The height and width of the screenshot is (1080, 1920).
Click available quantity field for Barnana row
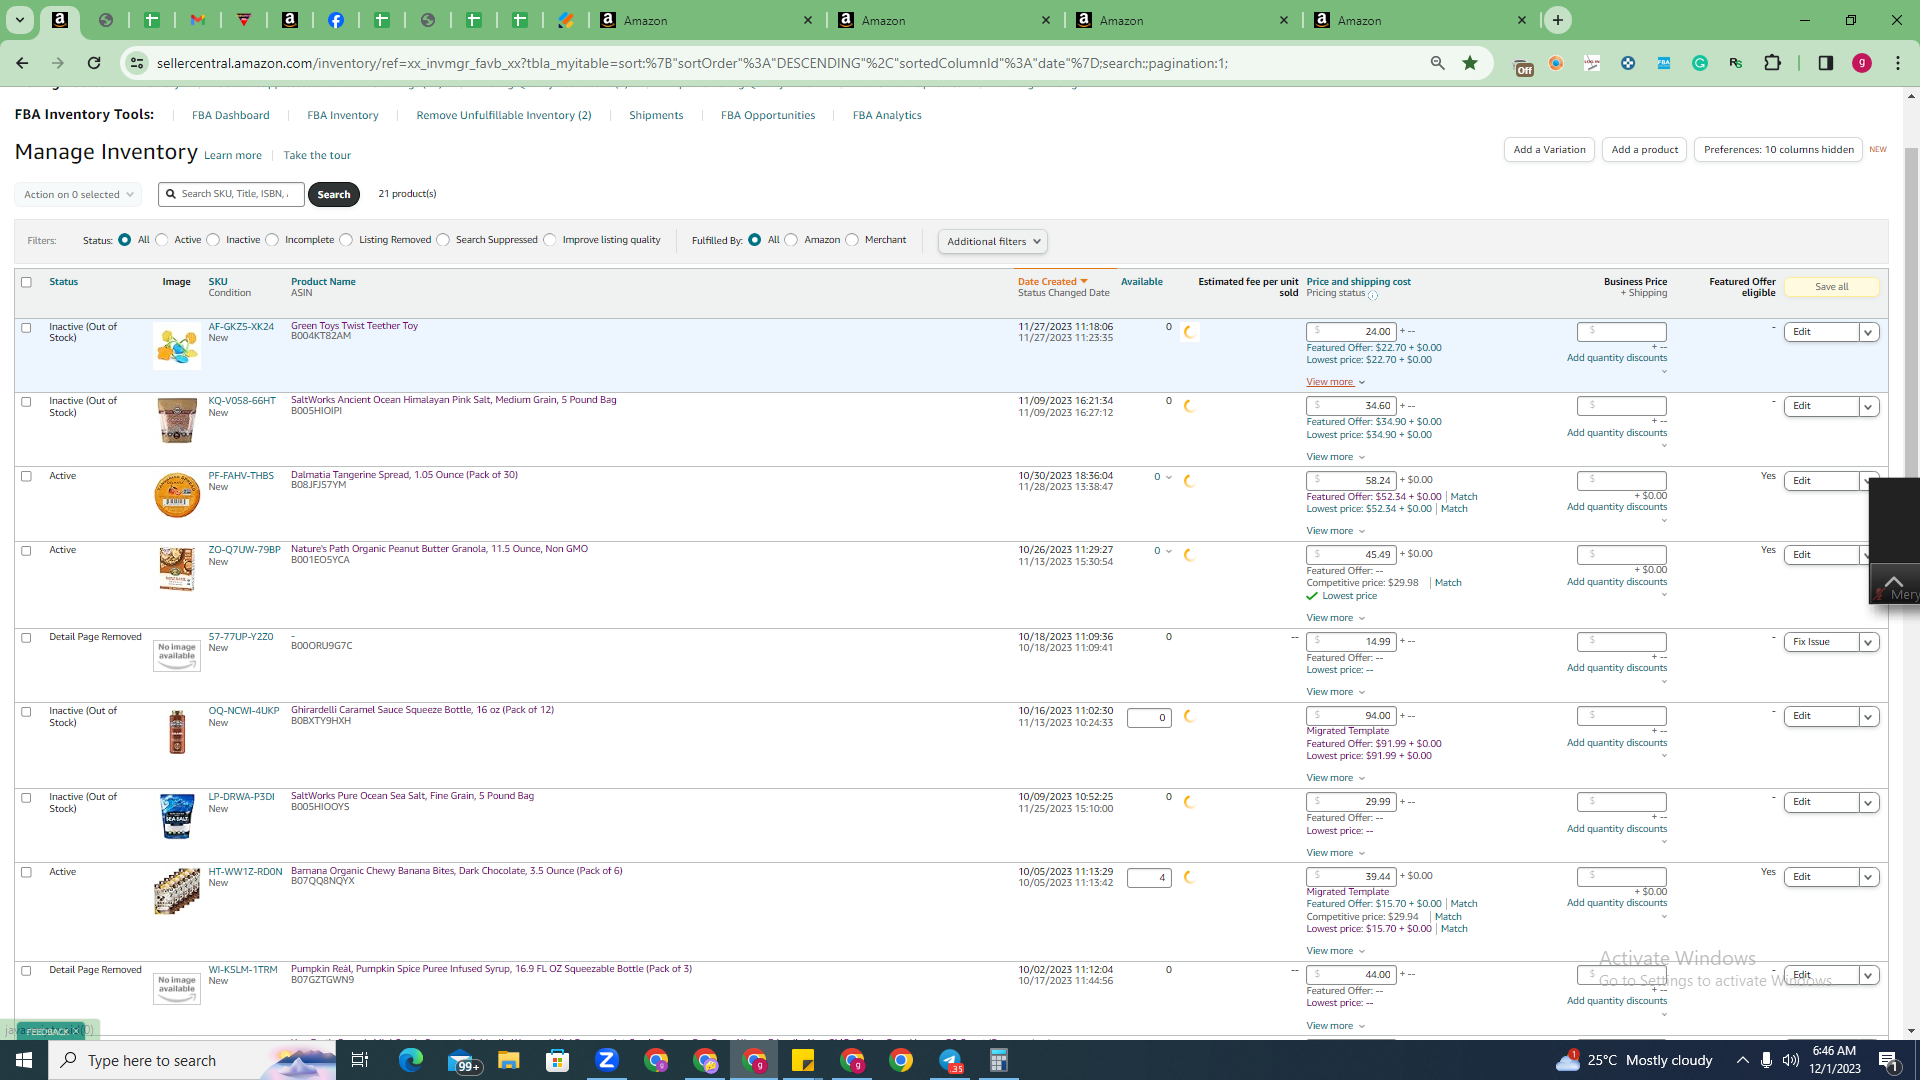tap(1149, 878)
